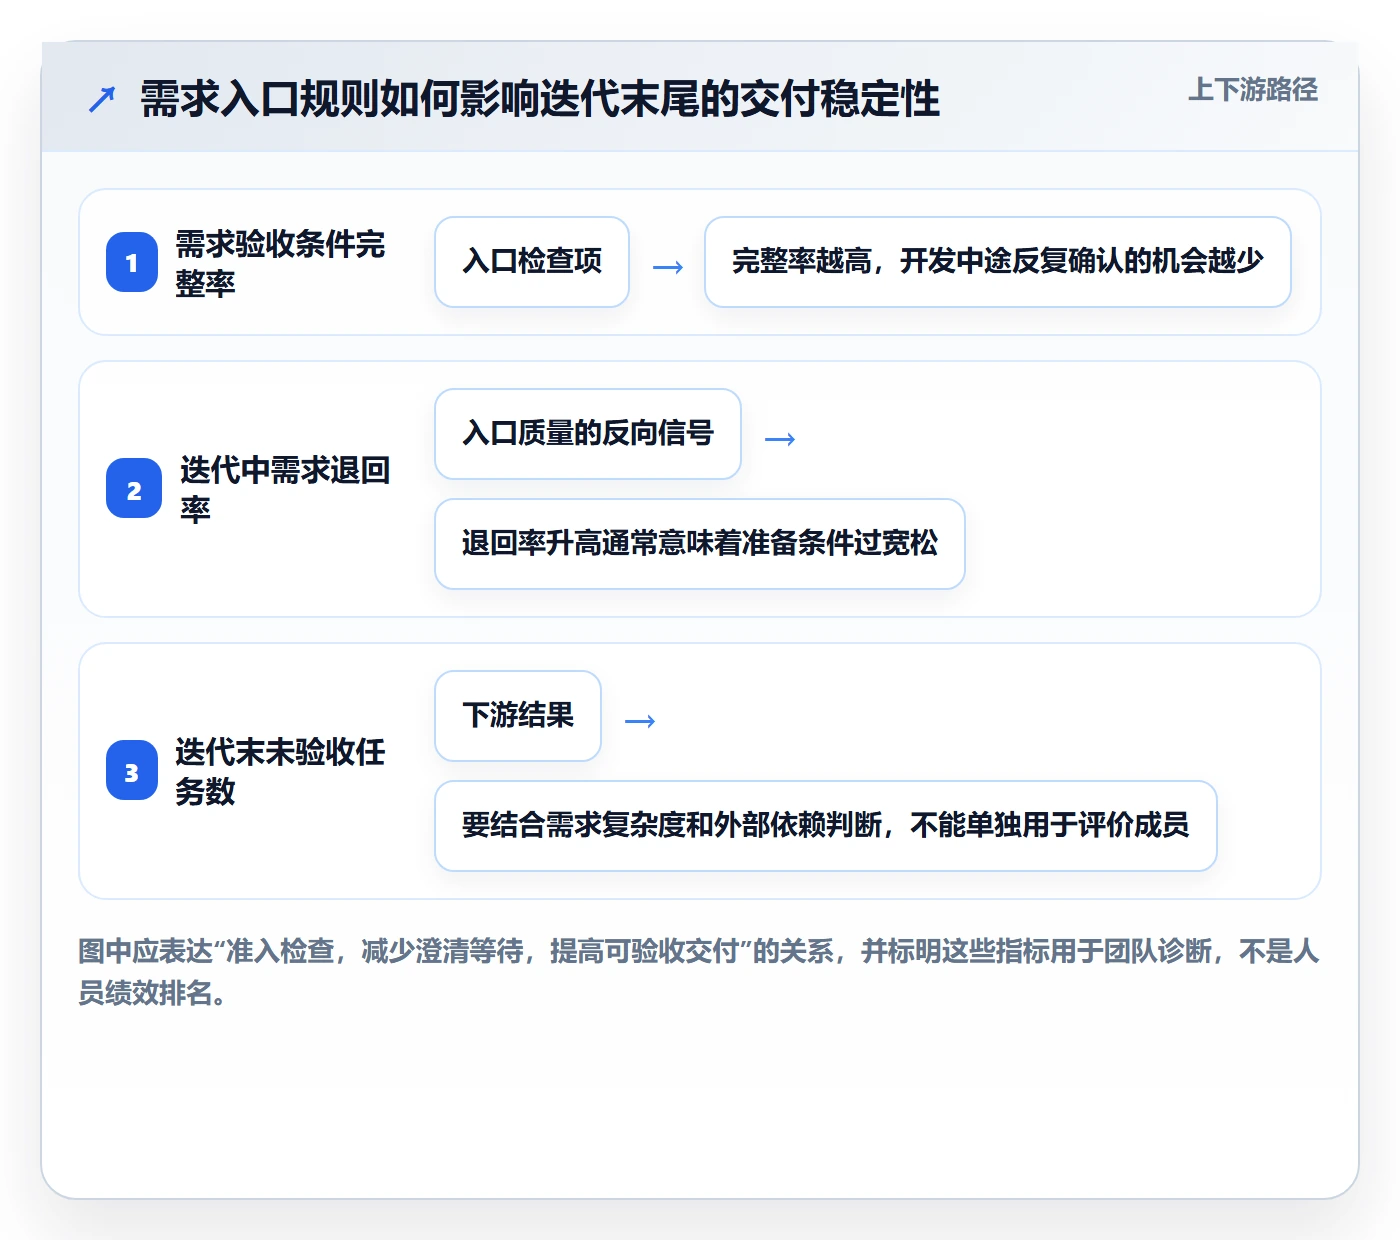This screenshot has height=1240, width=1400.
Task: Click the number 1 badge
Action: pos(132,262)
